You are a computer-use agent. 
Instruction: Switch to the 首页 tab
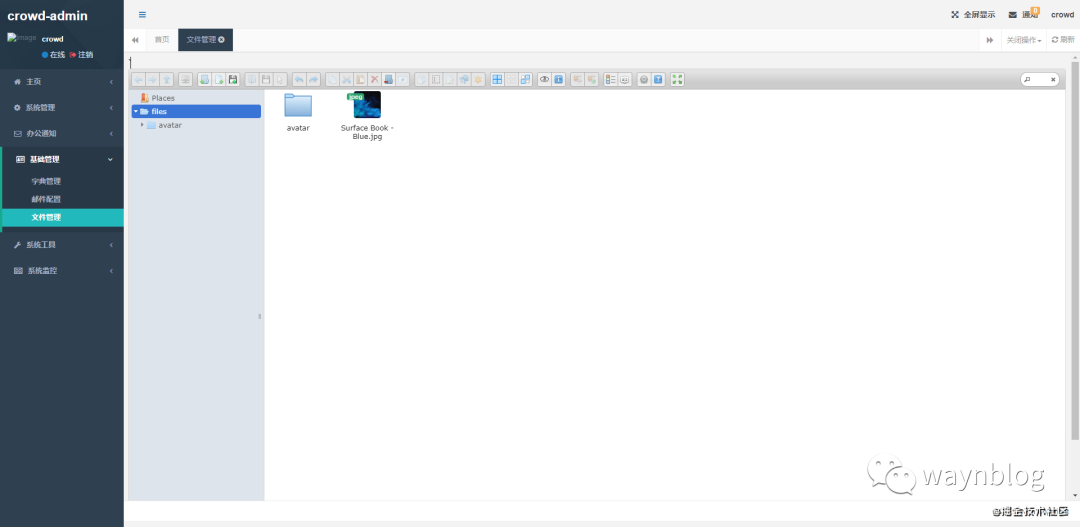(162, 40)
